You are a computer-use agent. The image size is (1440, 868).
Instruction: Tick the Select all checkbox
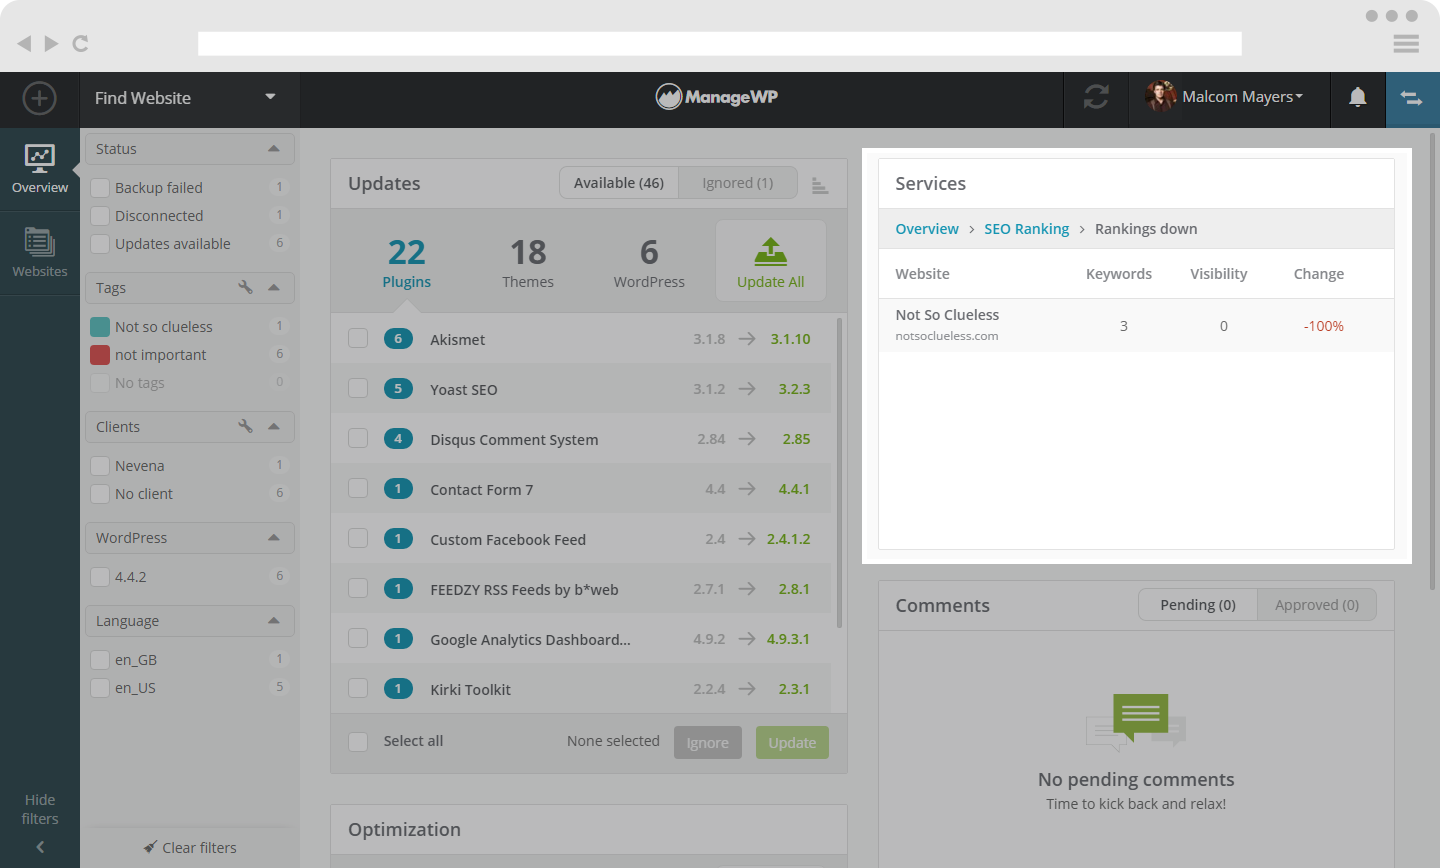tap(358, 742)
